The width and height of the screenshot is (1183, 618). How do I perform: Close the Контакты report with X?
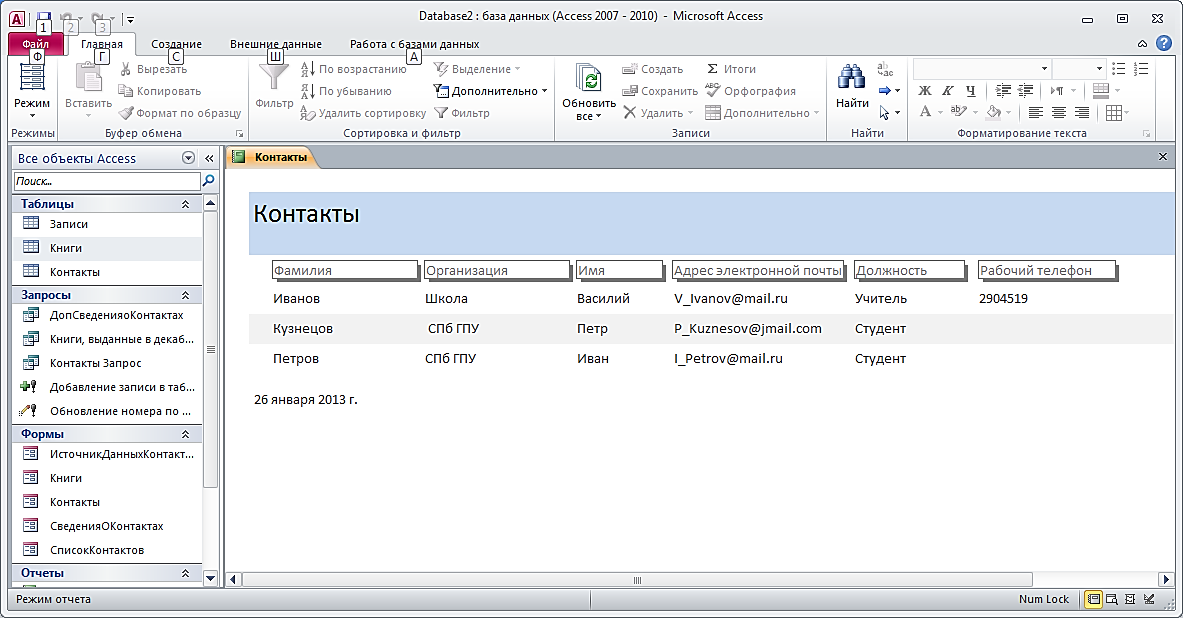click(x=1163, y=156)
